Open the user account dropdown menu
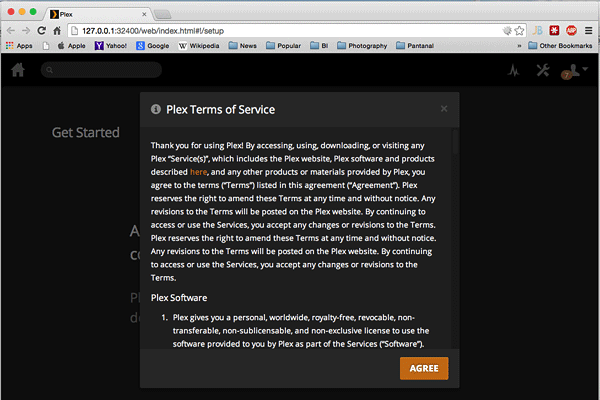Viewport: 600px width, 400px height. [x=574, y=70]
